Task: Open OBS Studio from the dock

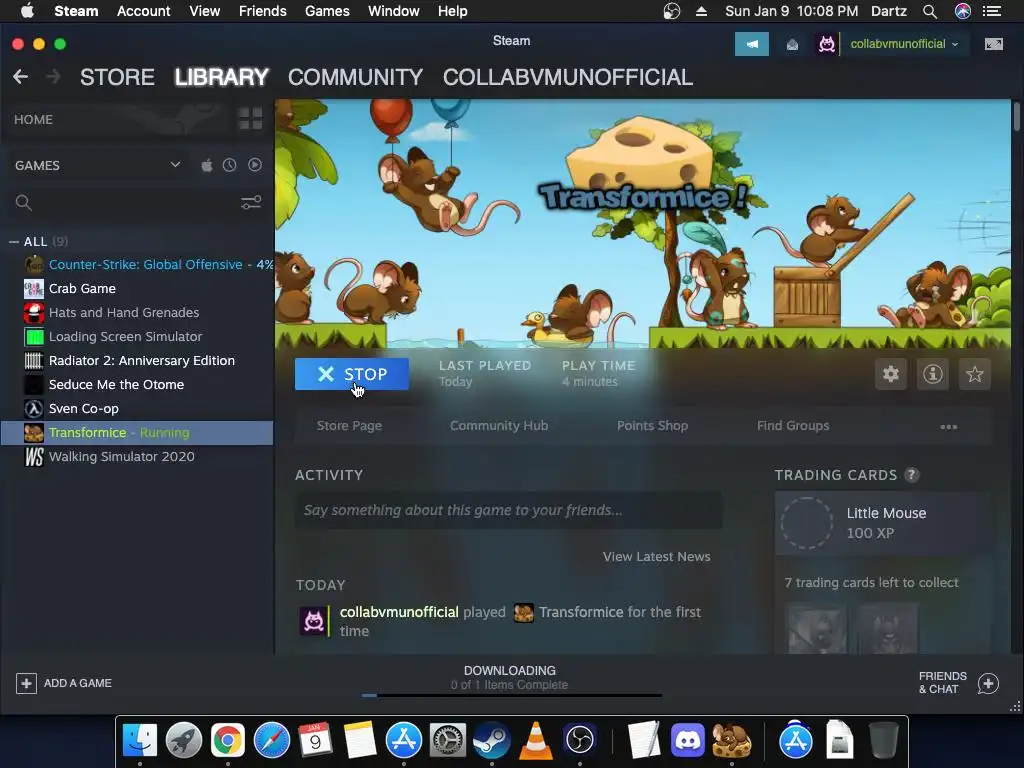Action: click(580, 740)
